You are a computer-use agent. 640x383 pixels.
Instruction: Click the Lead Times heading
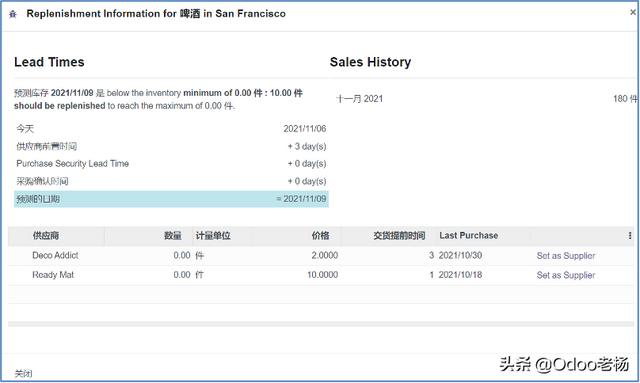(x=49, y=62)
